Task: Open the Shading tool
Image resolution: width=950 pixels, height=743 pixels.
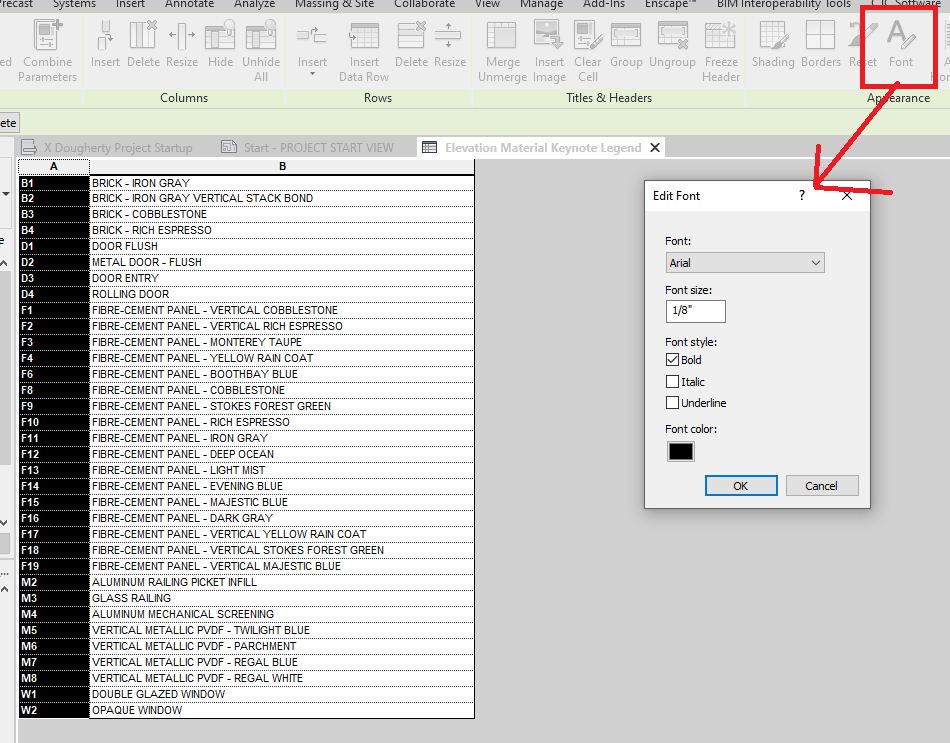Action: tap(773, 47)
